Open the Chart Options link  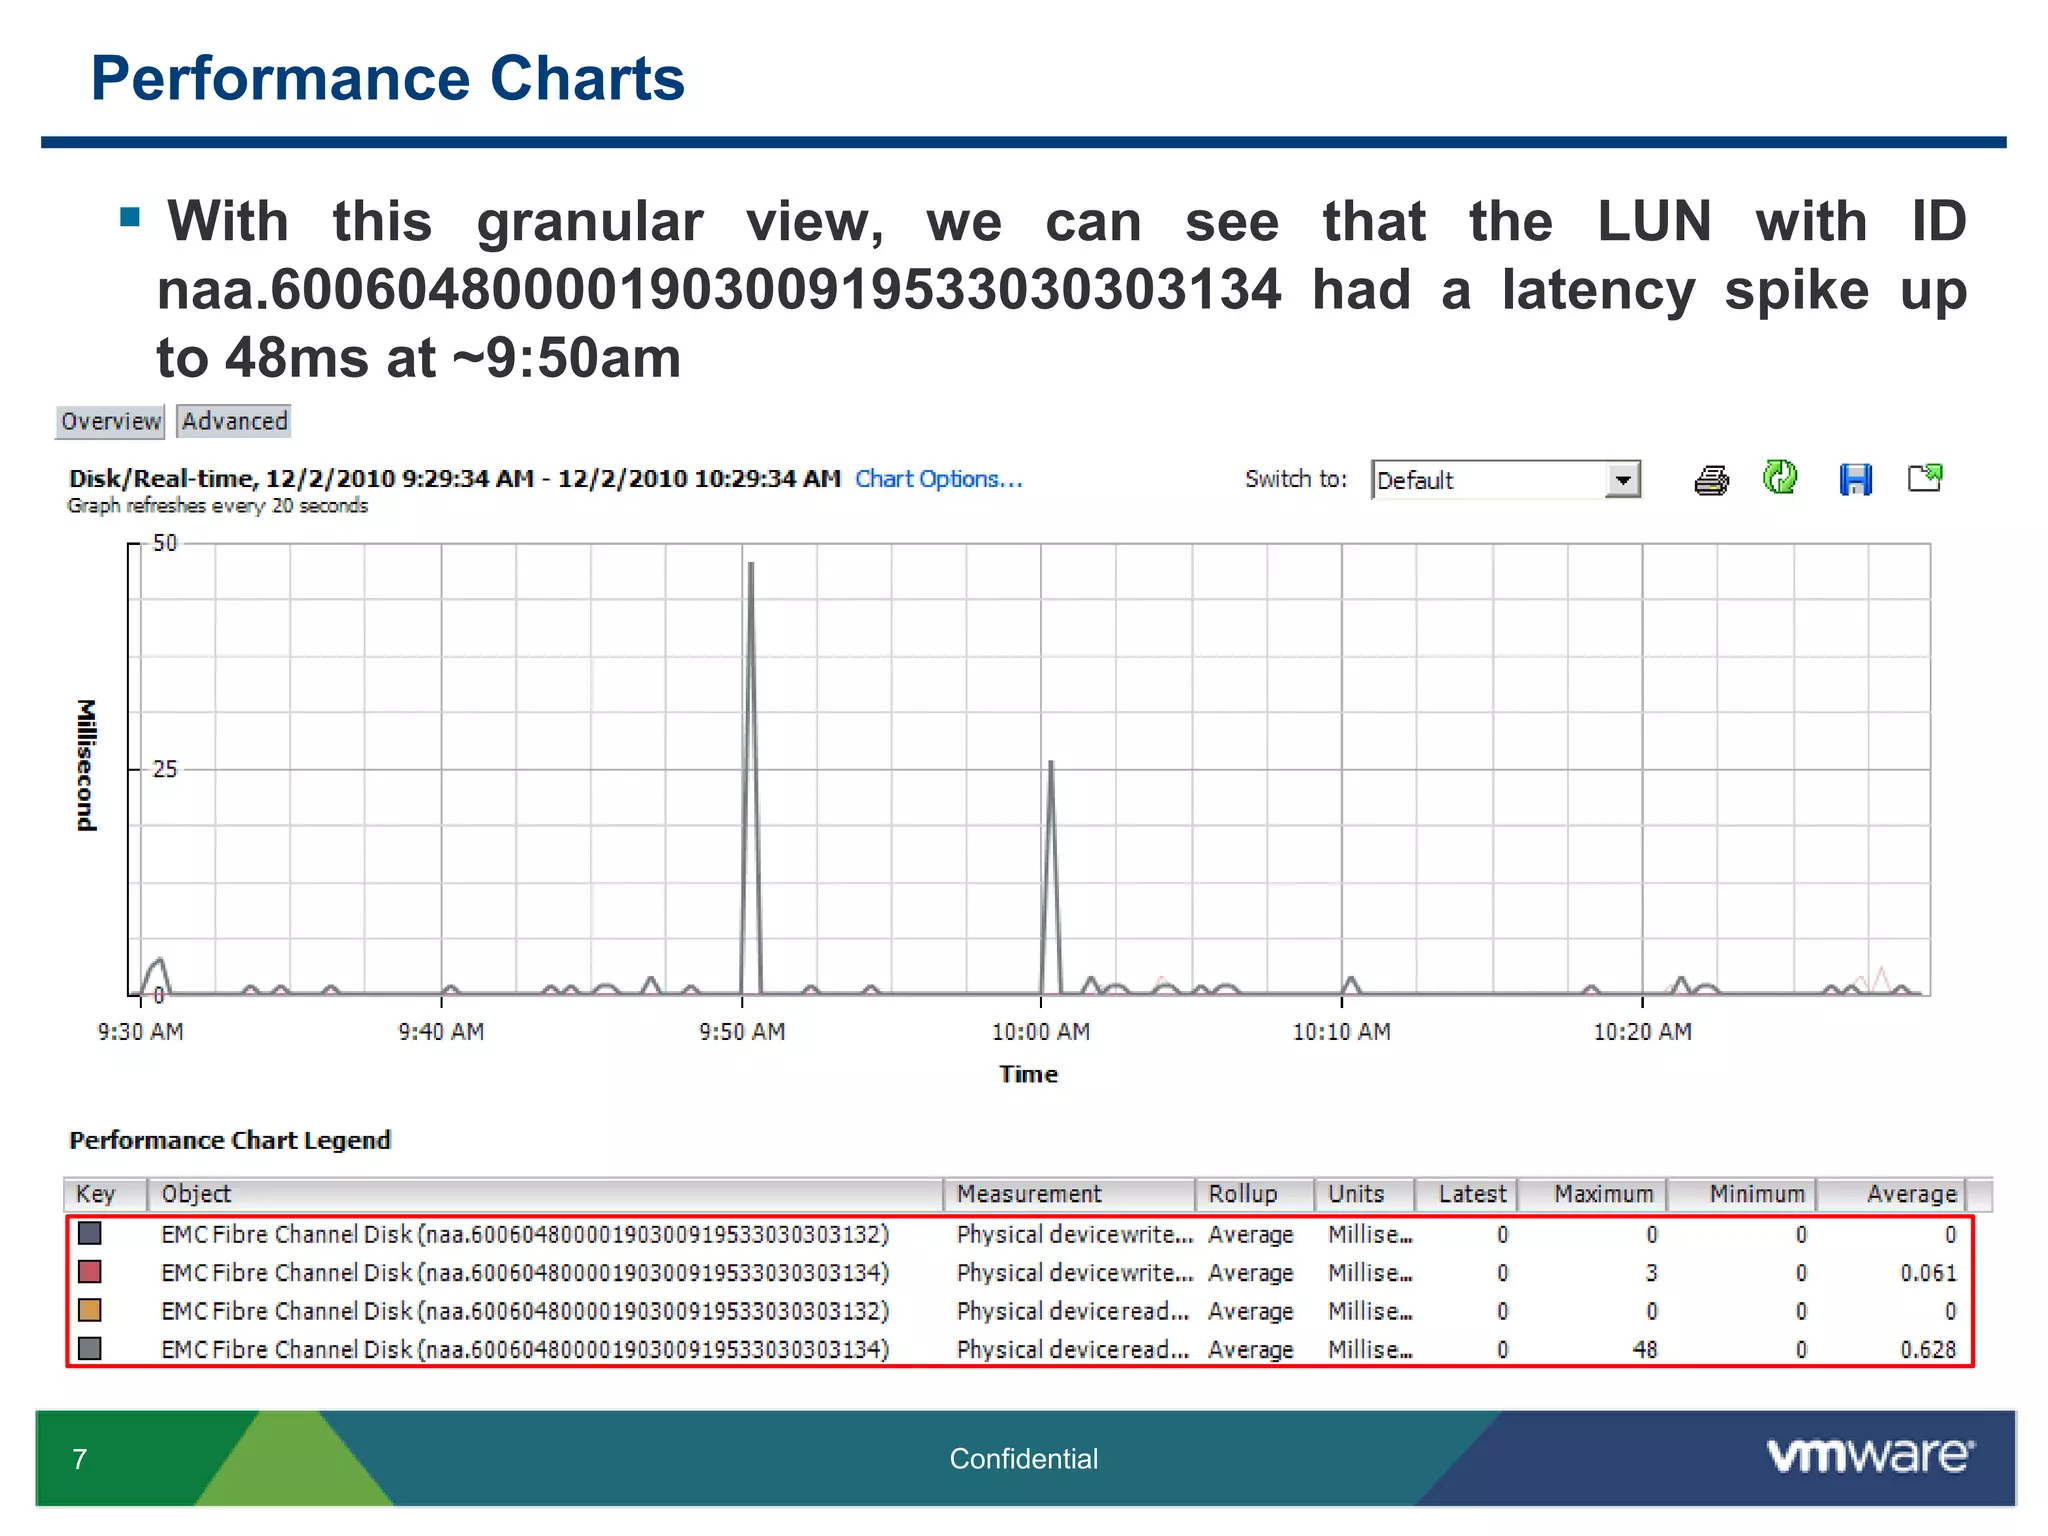tap(938, 479)
